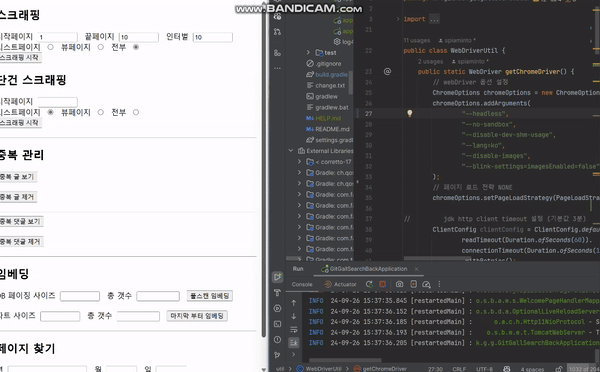Click the 중복 글 보기 button

click(x=18, y=177)
